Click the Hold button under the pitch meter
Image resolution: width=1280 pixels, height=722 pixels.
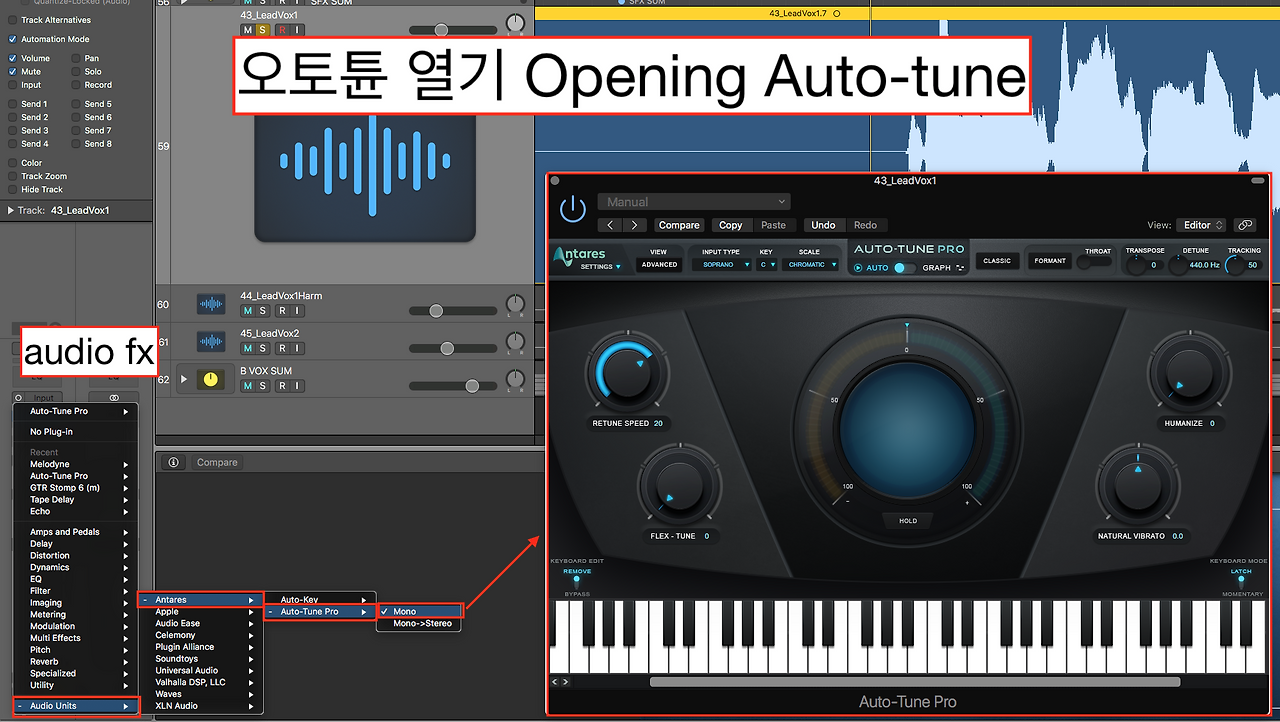908,521
